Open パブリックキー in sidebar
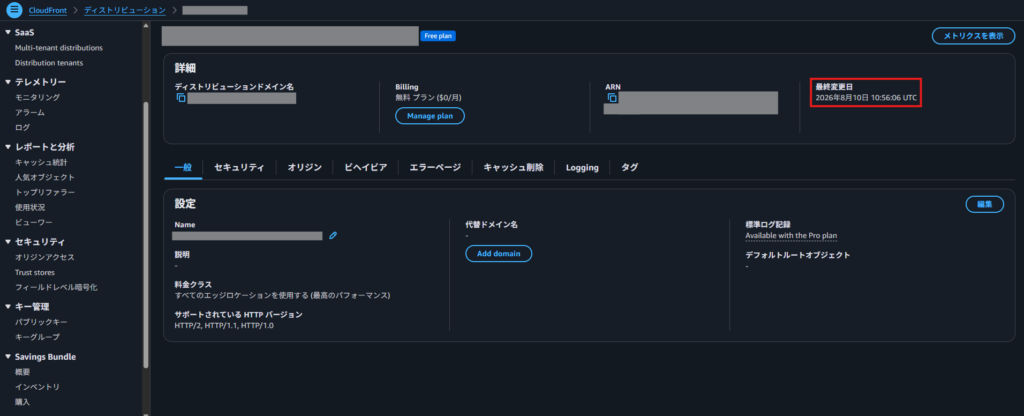 point(41,322)
